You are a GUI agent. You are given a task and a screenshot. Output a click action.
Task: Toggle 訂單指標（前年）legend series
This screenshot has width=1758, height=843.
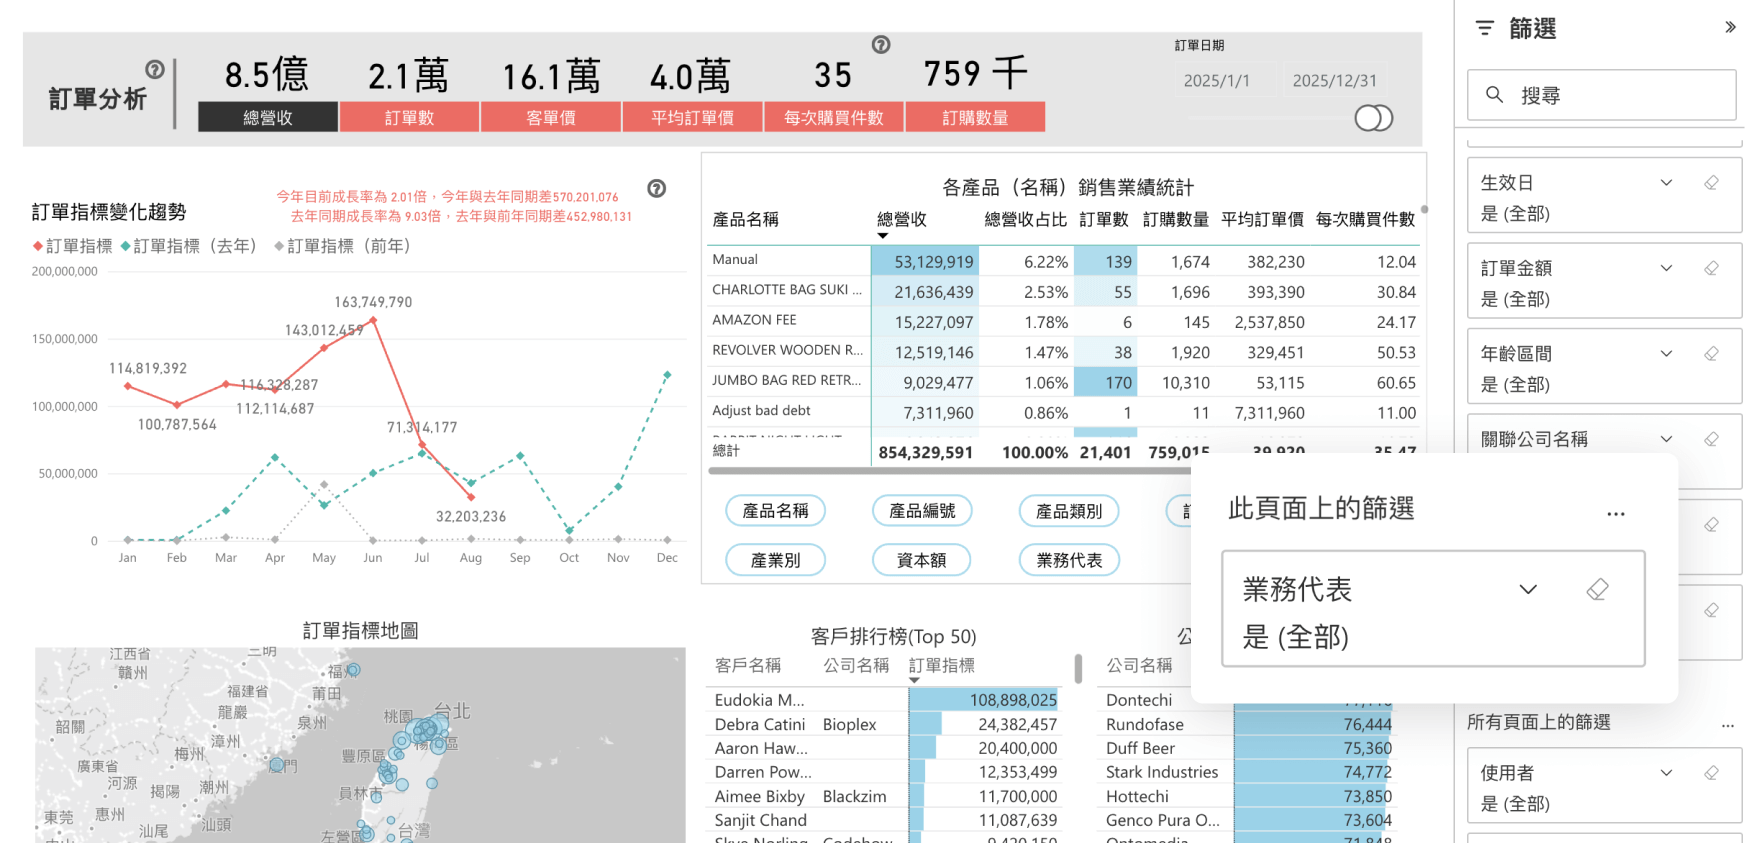pyautogui.click(x=343, y=246)
